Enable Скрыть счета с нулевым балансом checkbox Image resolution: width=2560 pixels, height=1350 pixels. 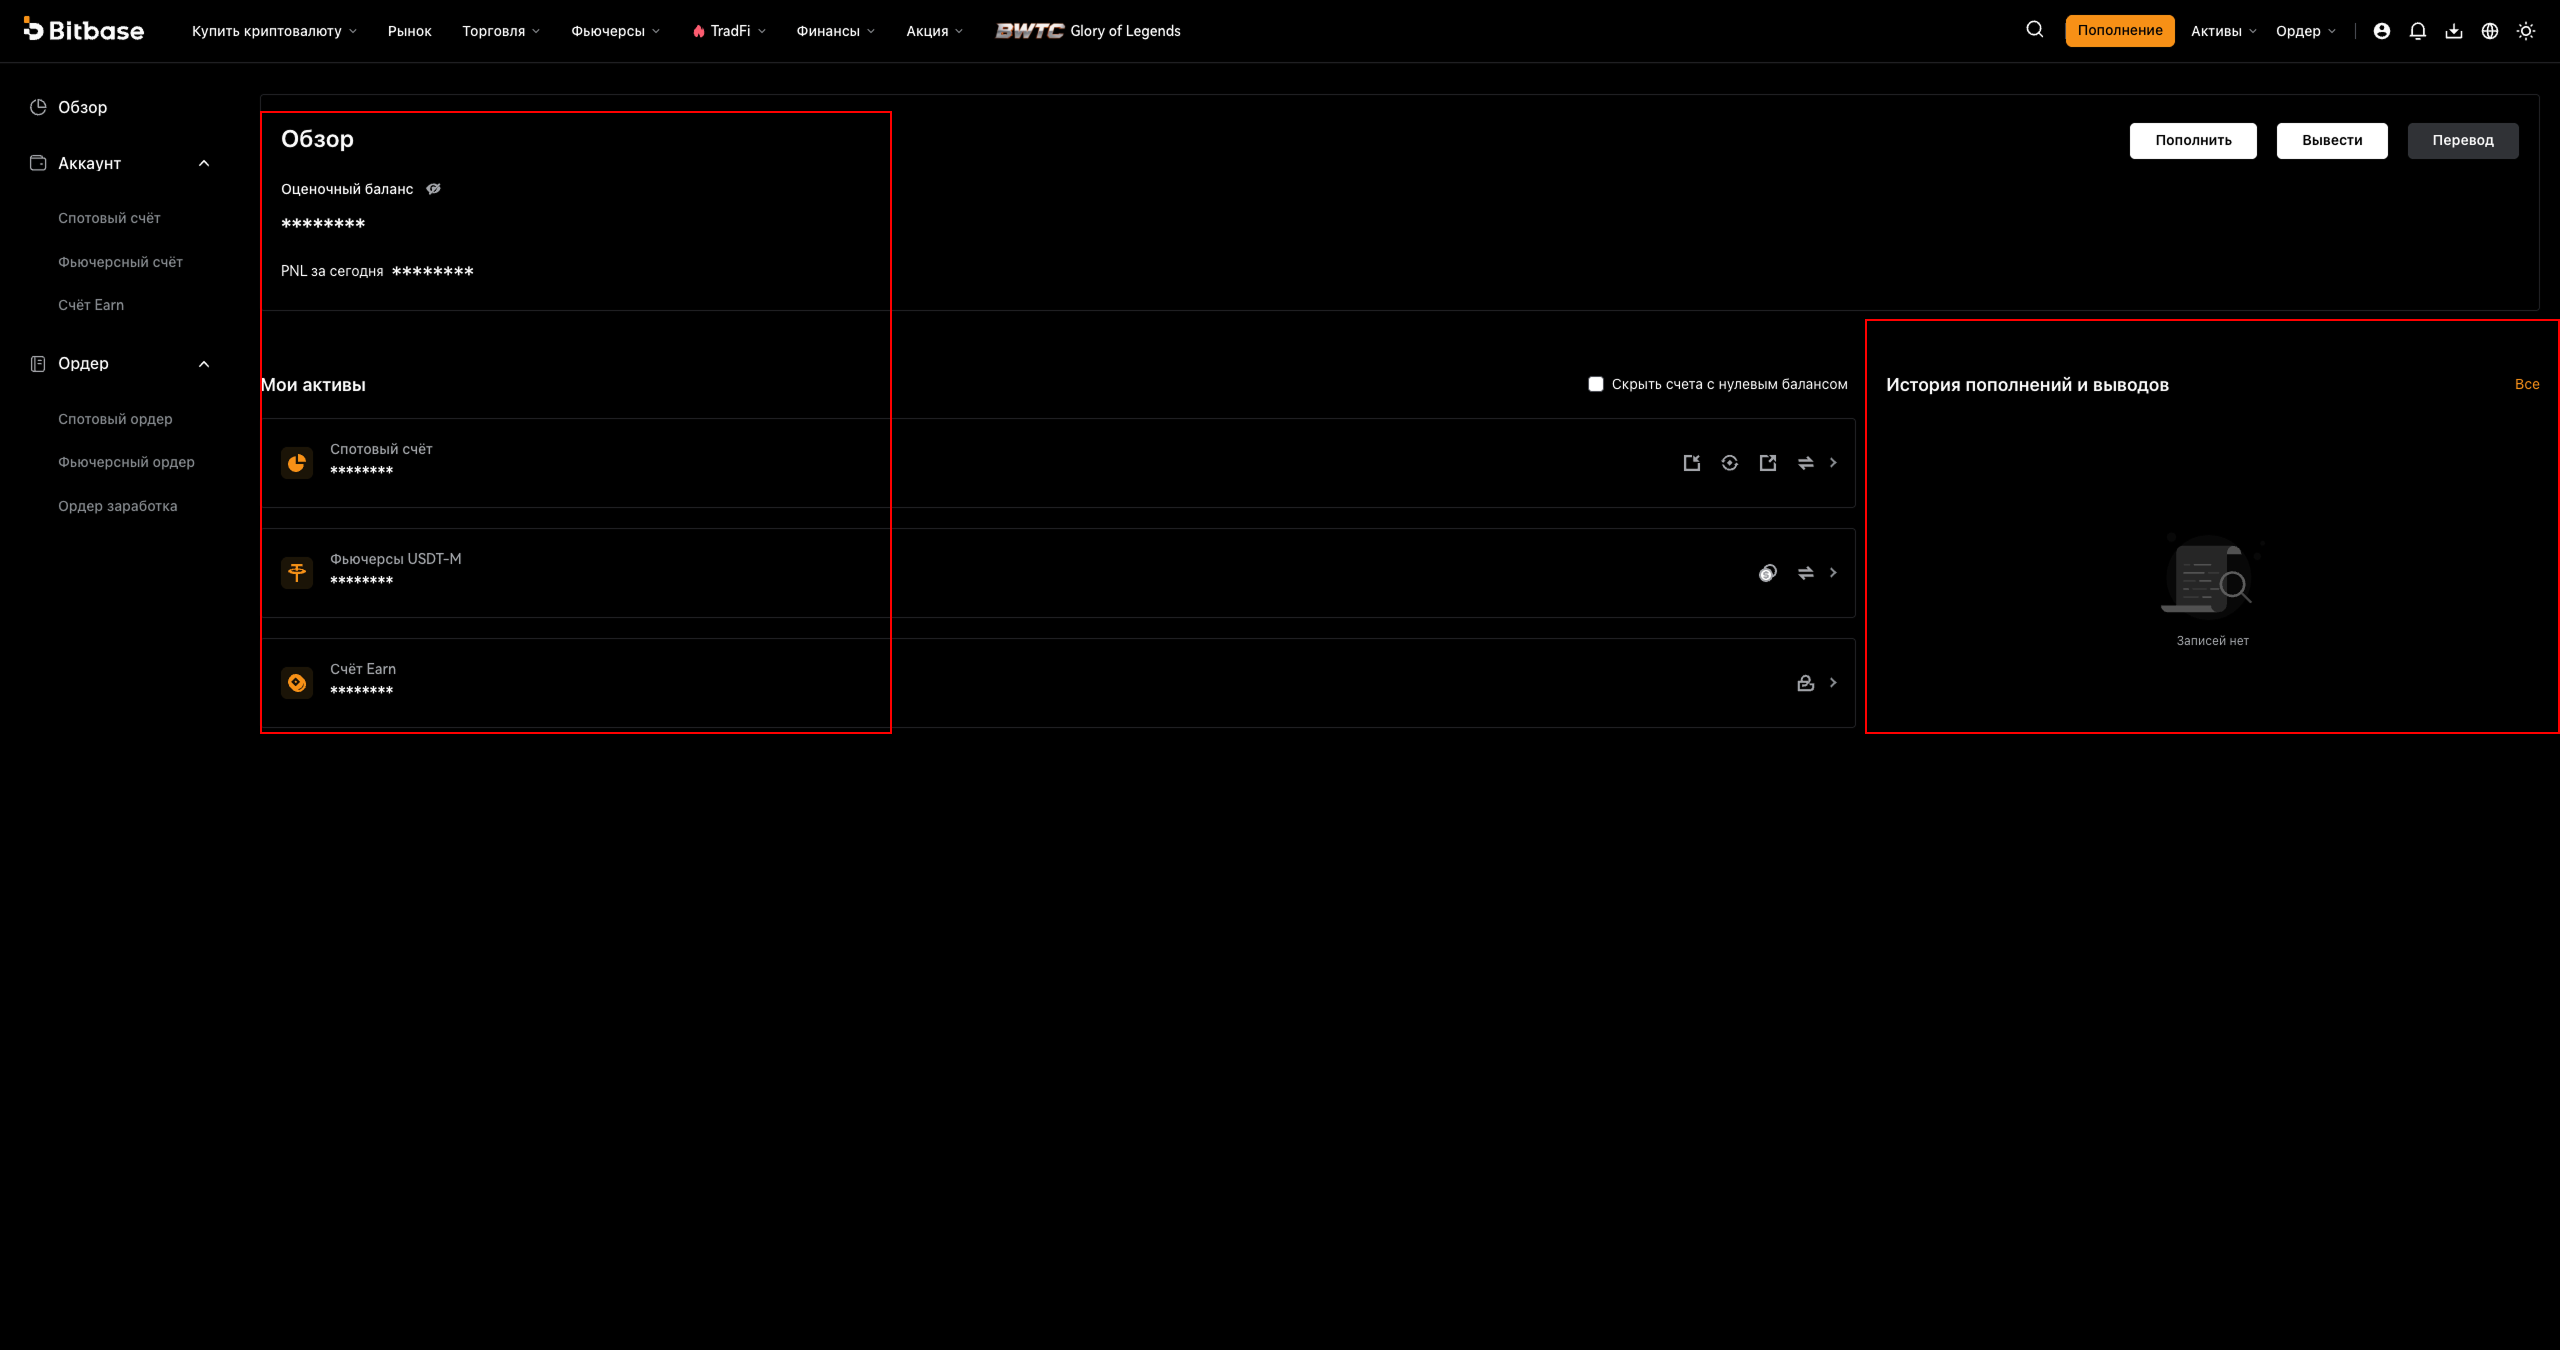click(1596, 384)
